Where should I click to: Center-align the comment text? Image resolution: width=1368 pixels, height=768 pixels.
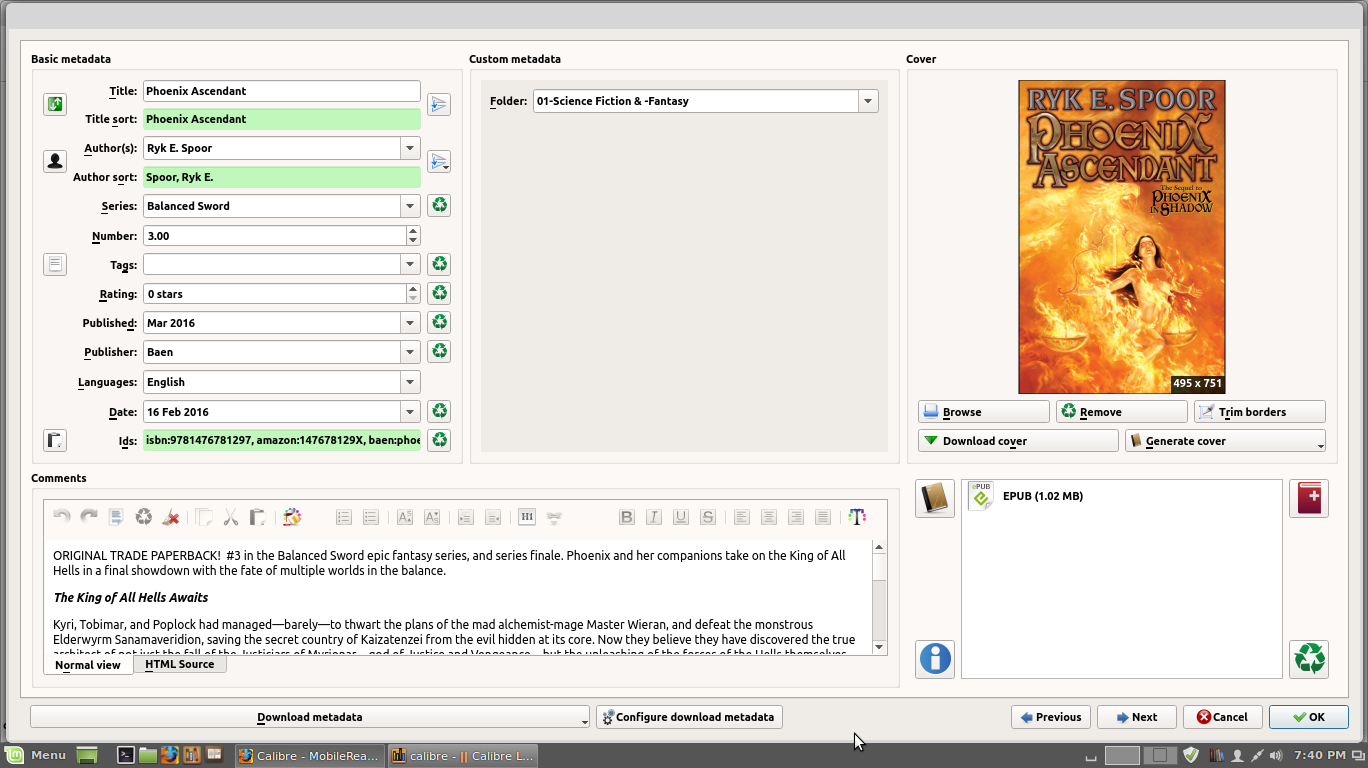tap(769, 517)
